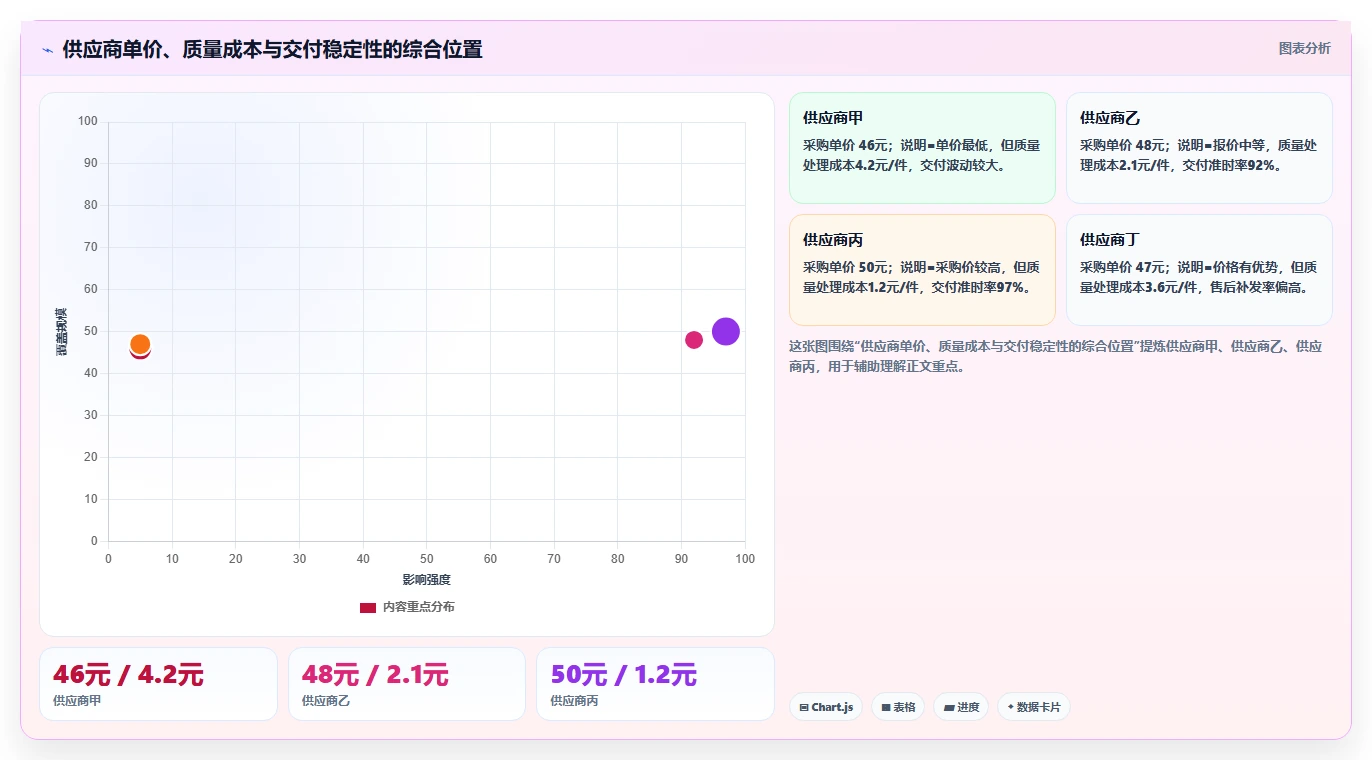Click the 48元 / 2.1元 stat card
Viewport: 1372px width, 760px height.
(x=407, y=684)
